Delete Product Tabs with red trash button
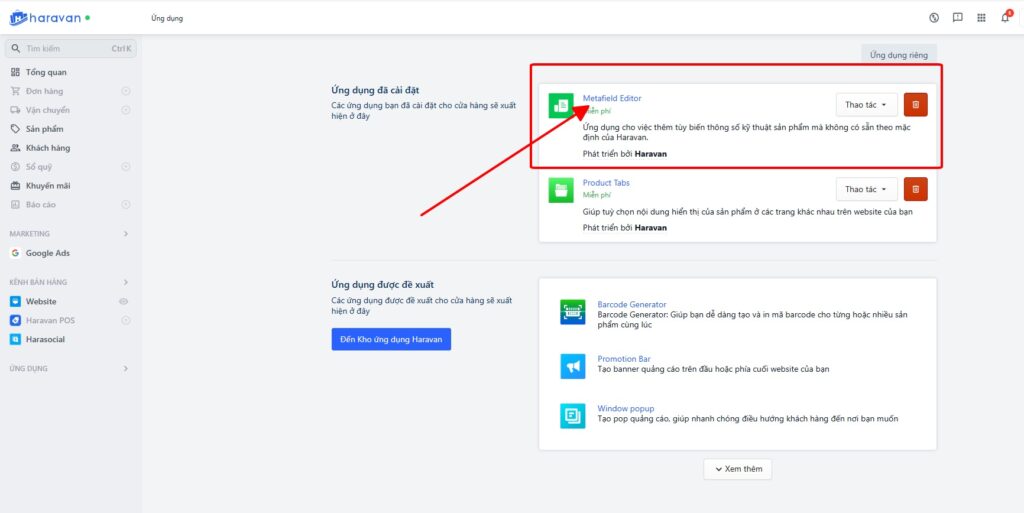 pos(915,189)
